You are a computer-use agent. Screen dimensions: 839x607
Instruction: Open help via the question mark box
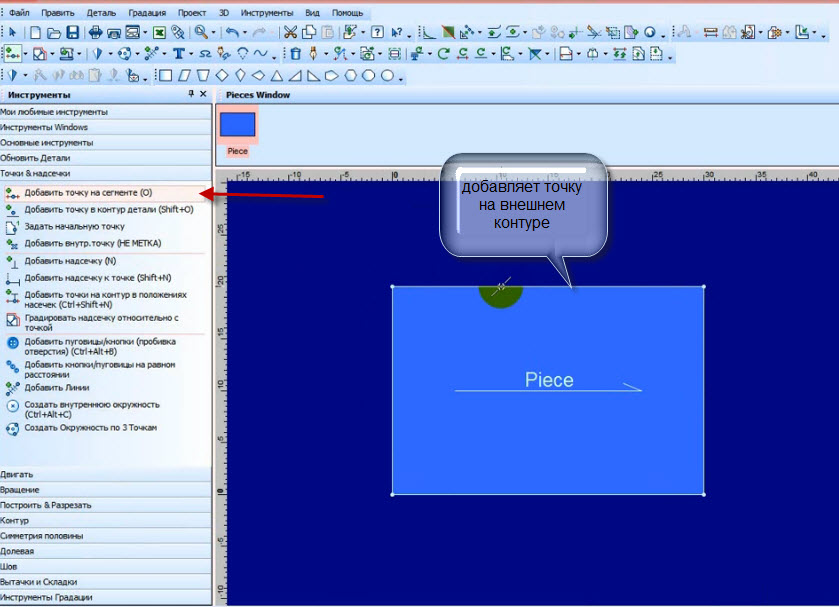[x=377, y=33]
